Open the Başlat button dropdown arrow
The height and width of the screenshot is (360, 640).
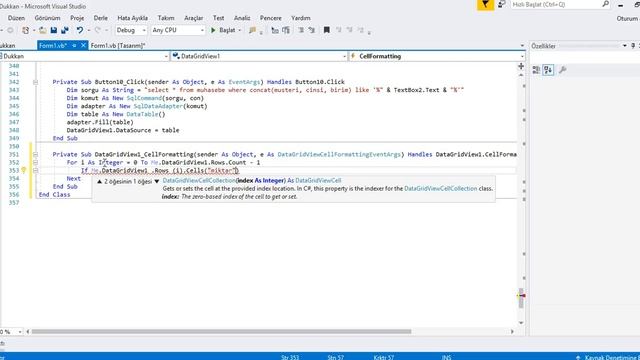pos(240,30)
